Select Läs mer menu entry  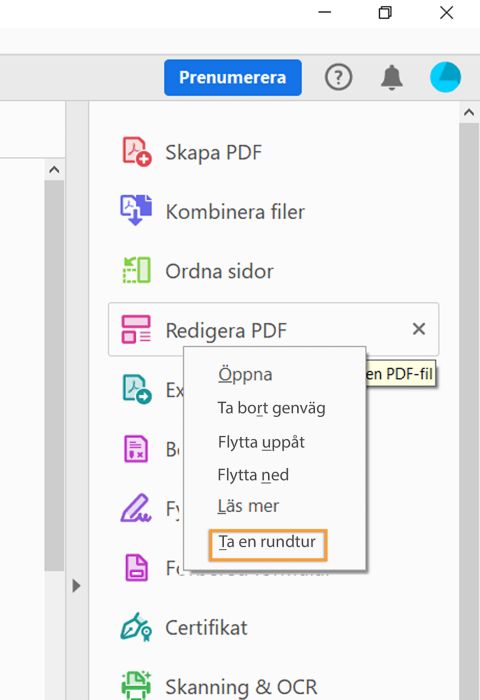[x=248, y=506]
